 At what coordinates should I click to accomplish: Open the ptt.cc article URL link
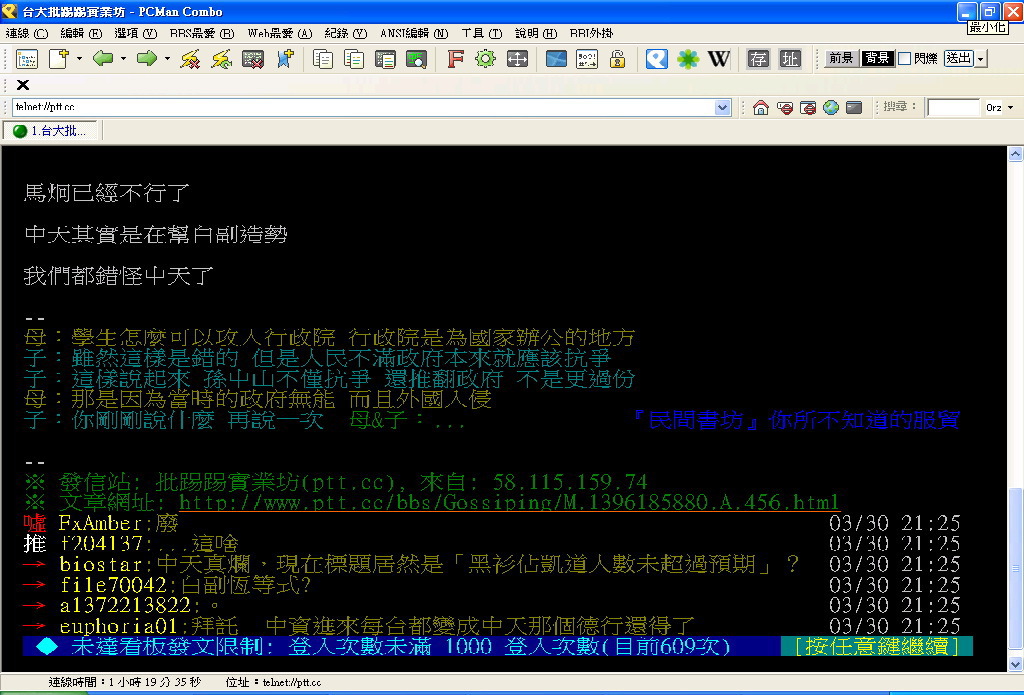[x=508, y=502]
